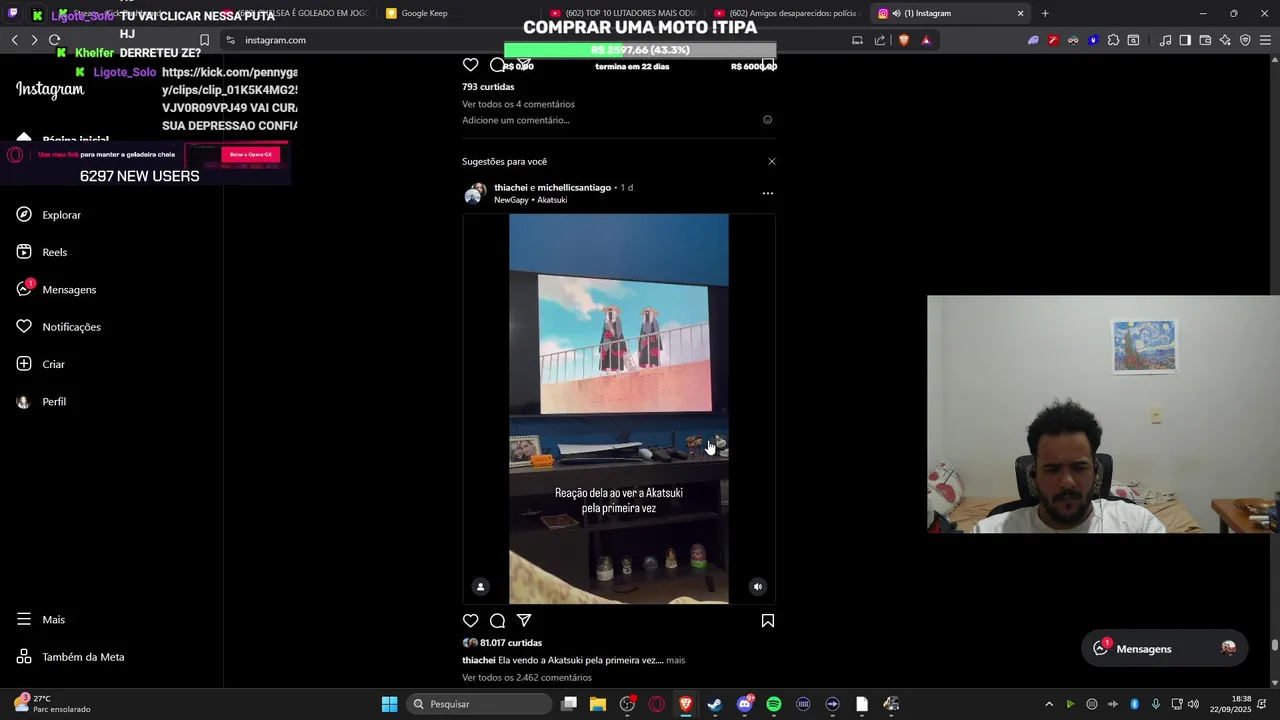Click the Instagram logo
The height and width of the screenshot is (720, 1280).
pos(50,90)
